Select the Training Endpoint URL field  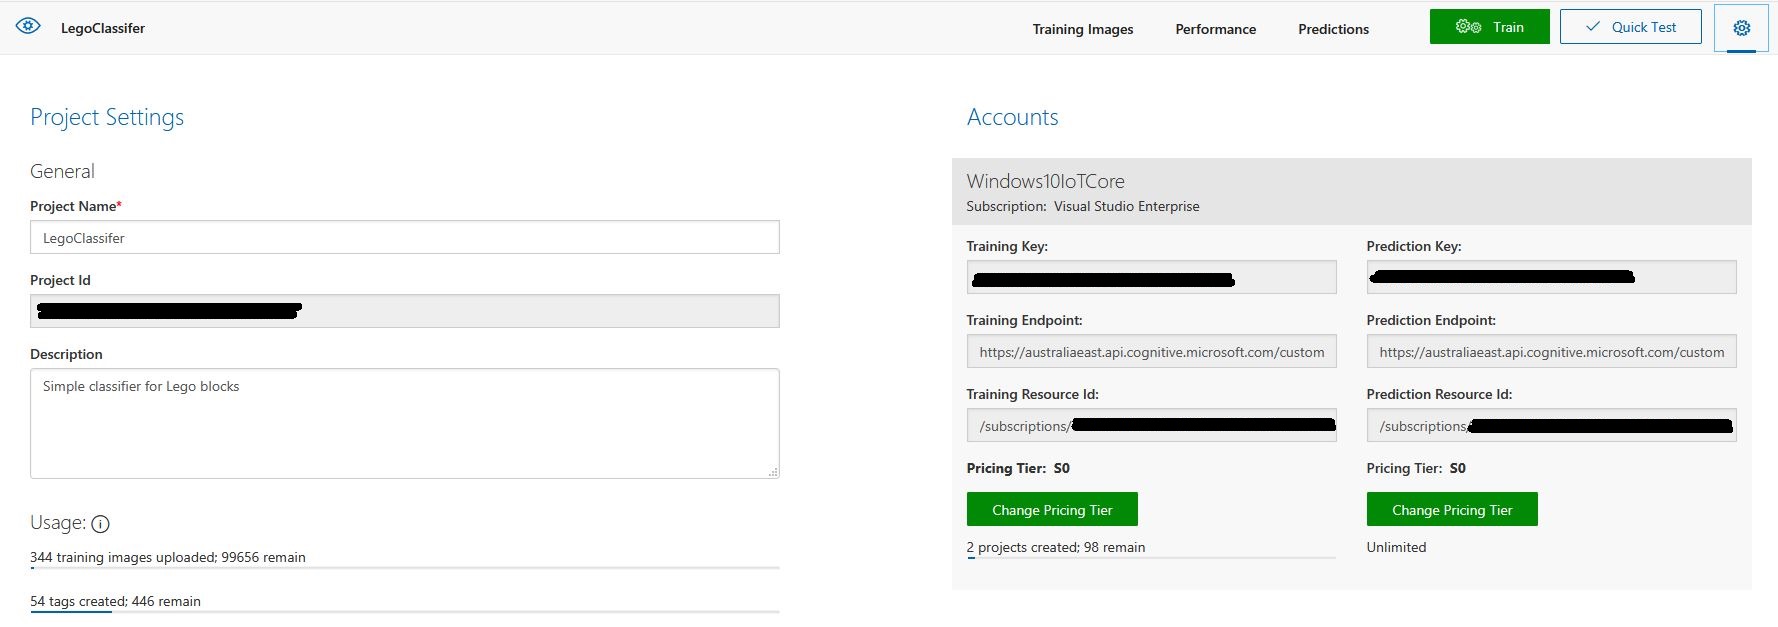click(x=1150, y=352)
